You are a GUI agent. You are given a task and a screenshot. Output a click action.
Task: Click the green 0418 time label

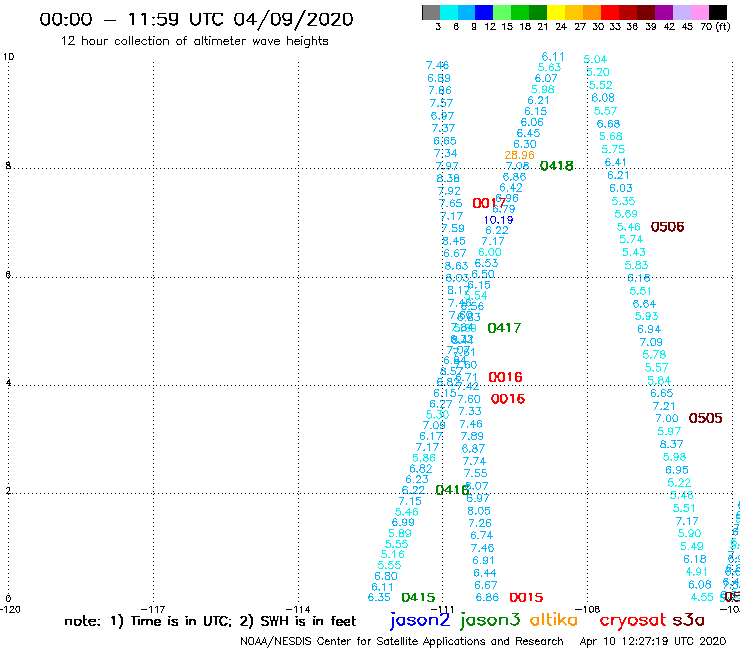(x=556, y=166)
